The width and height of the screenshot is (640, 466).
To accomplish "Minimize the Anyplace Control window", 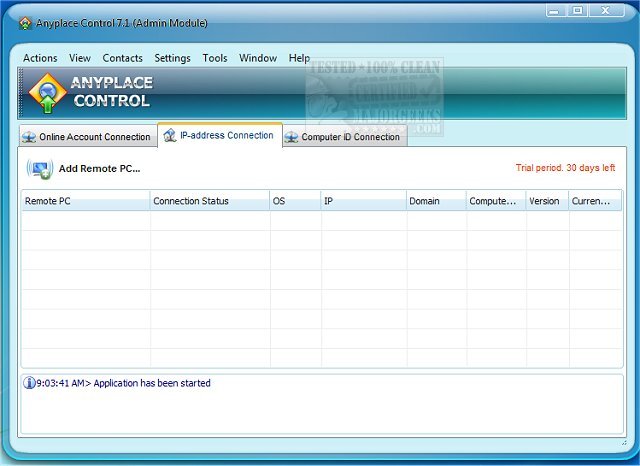I will coord(554,11).
